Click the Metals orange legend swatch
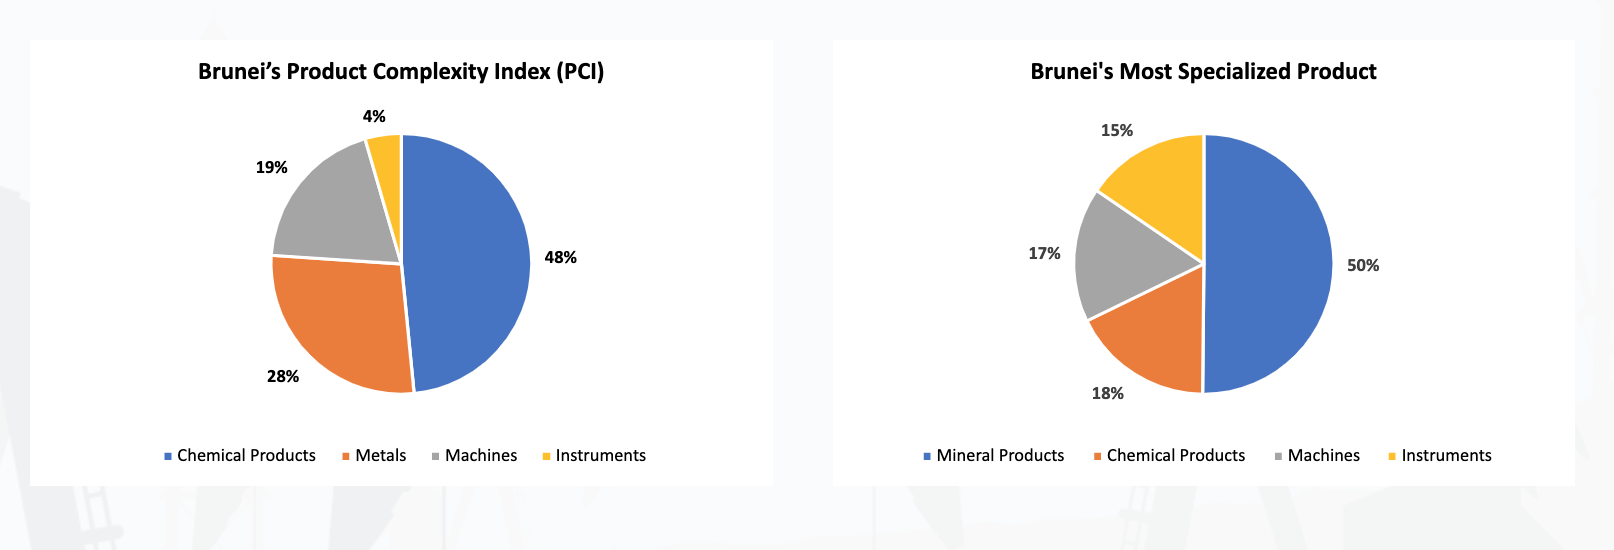Image resolution: width=1614 pixels, height=550 pixels. 346,456
